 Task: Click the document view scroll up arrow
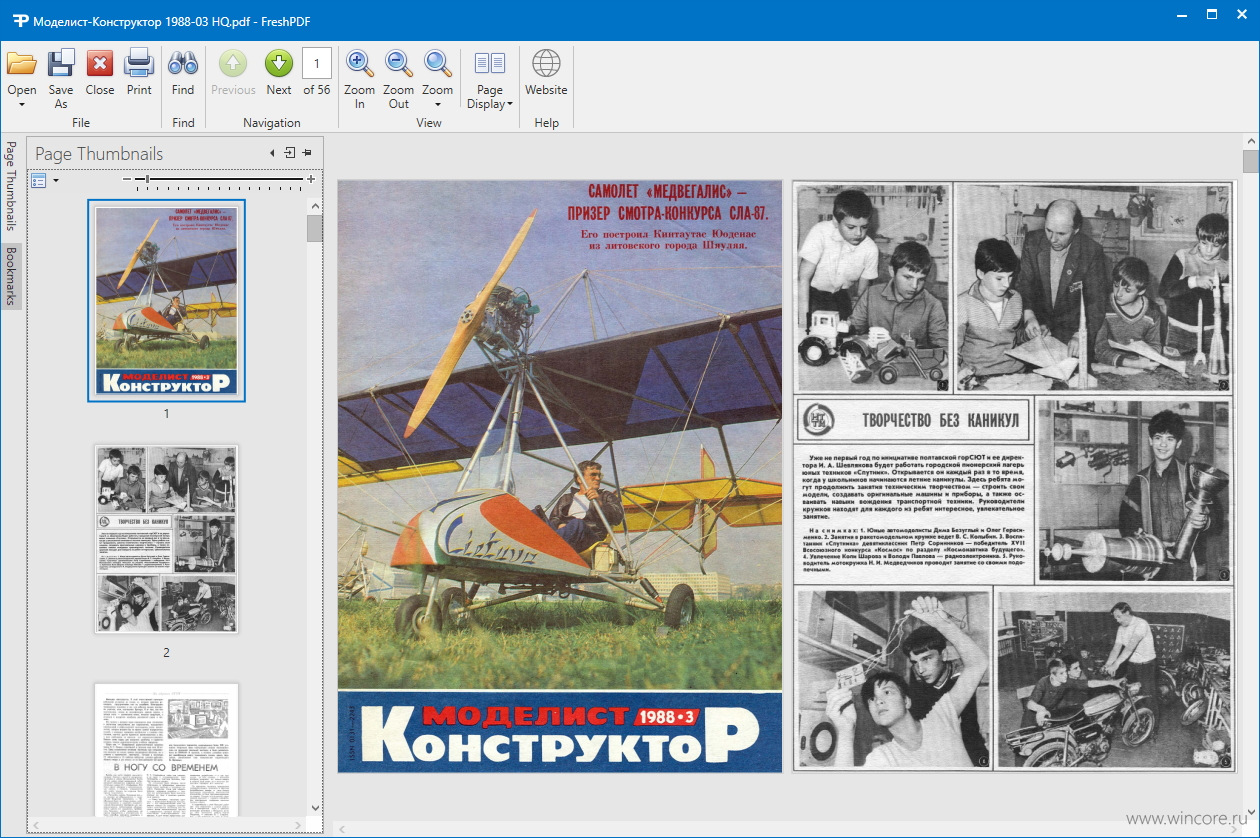[1251, 141]
